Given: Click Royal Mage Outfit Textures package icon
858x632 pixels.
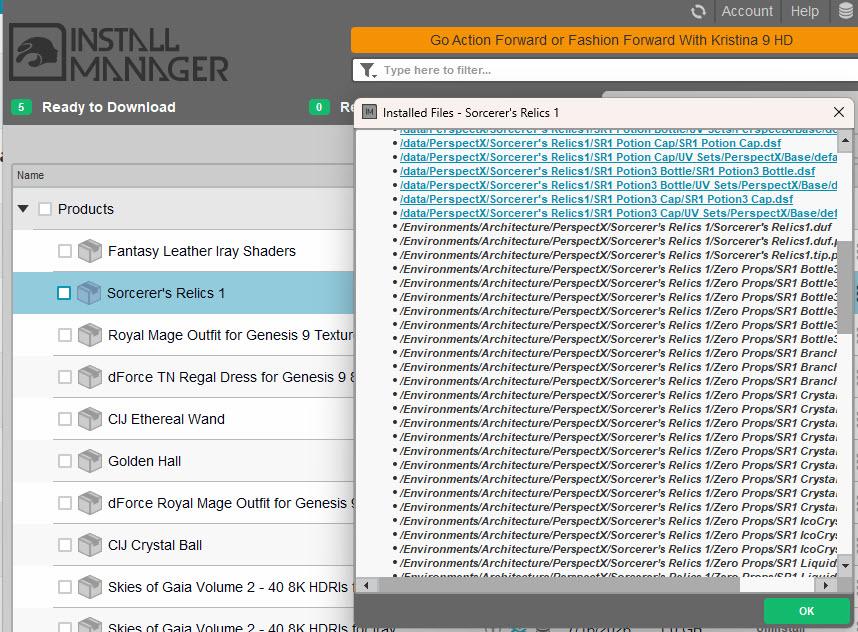Looking at the screenshot, I should tap(89, 335).
